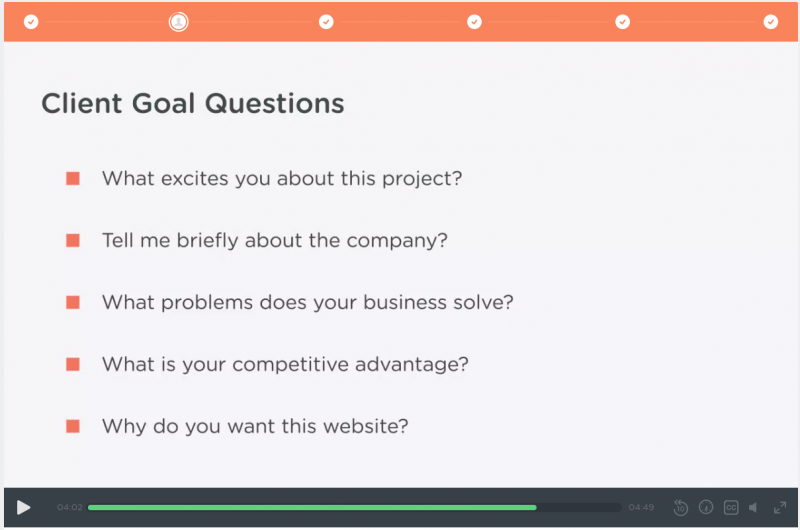Image resolution: width=800 pixels, height=530 pixels.
Task: Jump to the last chapter checkmark
Action: (770, 22)
